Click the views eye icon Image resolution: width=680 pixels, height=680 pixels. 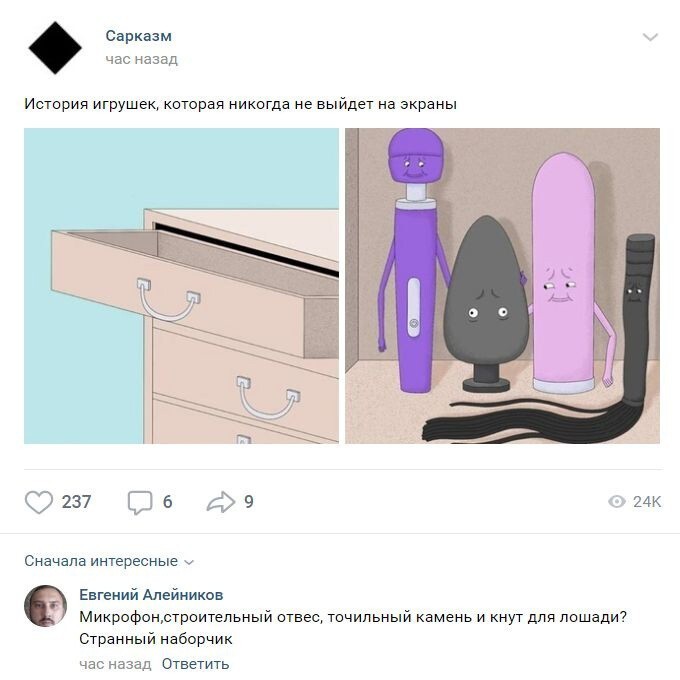point(617,502)
